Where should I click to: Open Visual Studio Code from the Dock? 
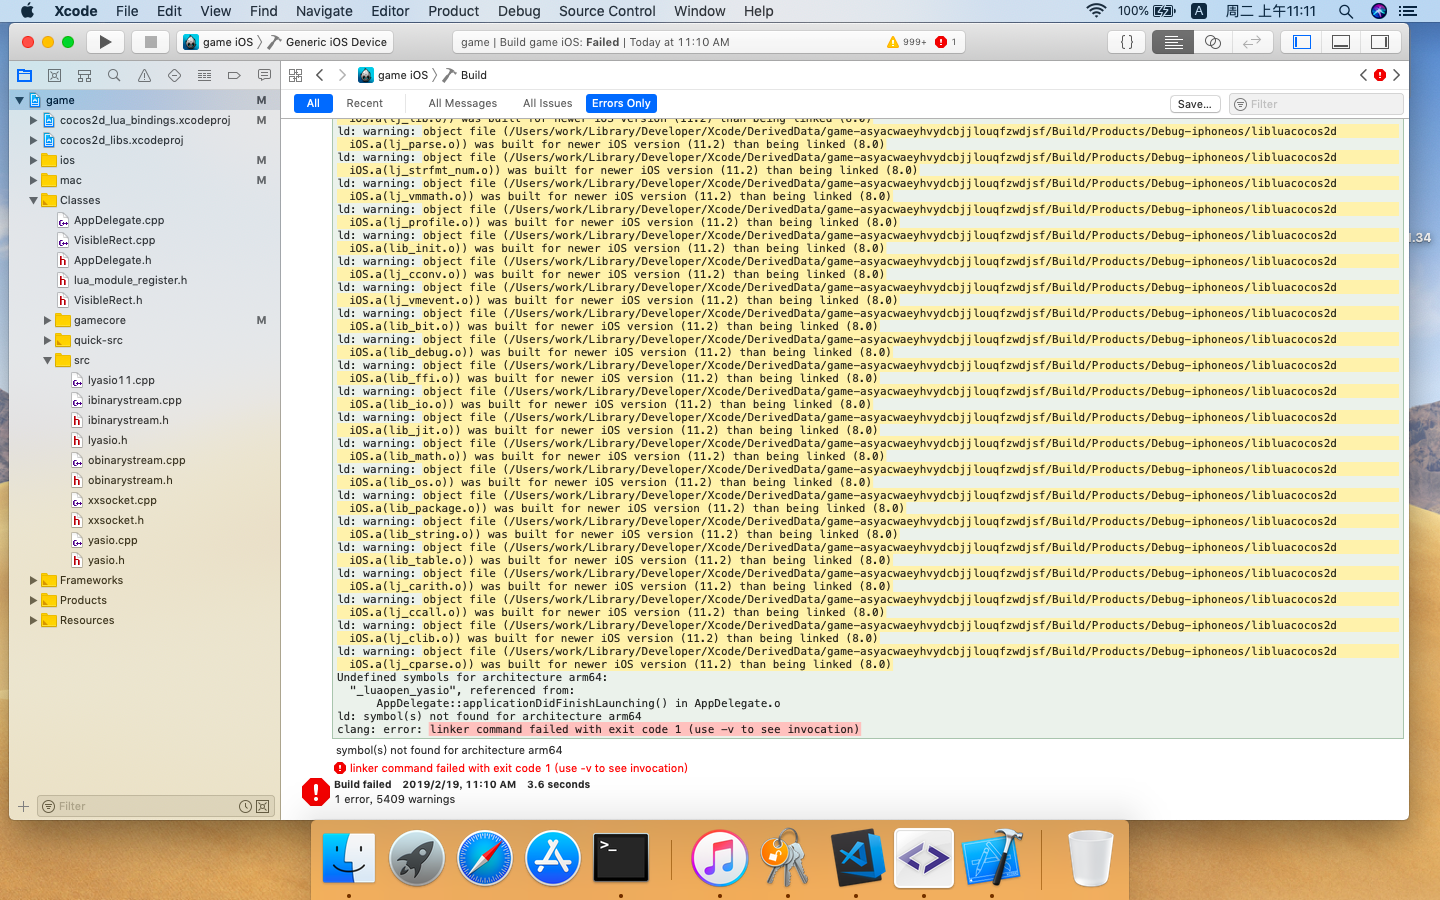point(857,858)
